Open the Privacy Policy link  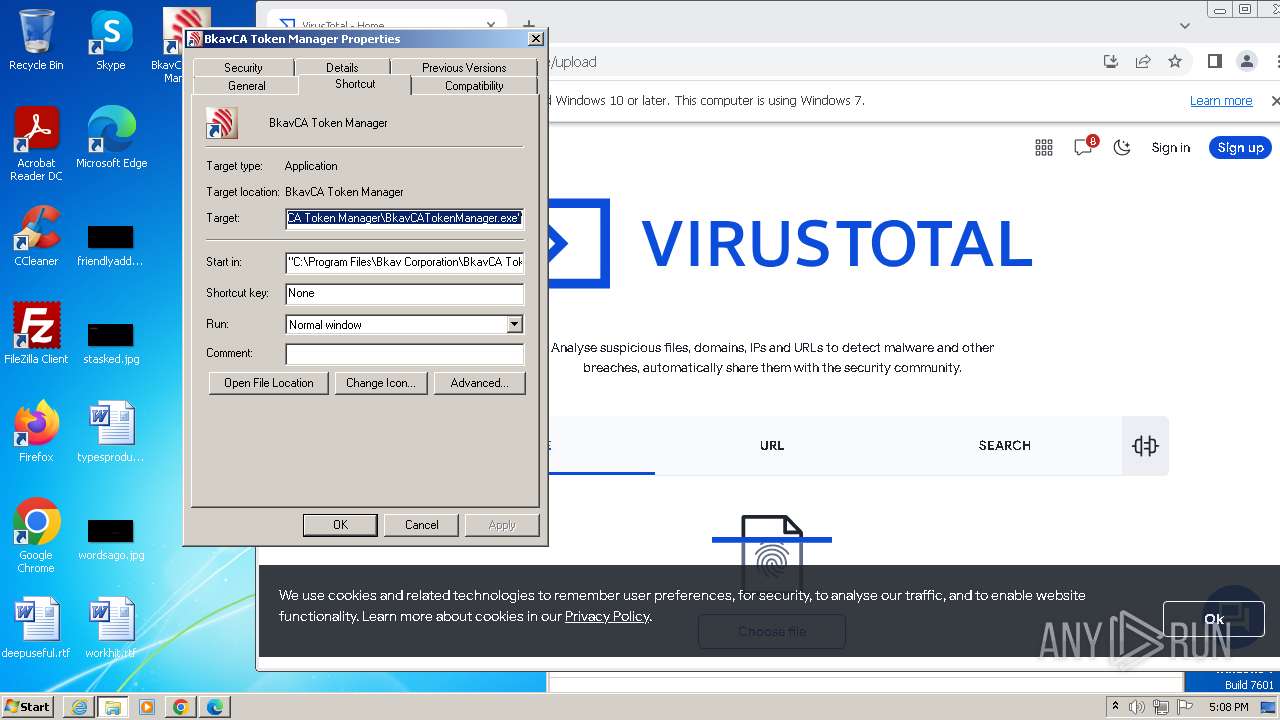coord(607,616)
